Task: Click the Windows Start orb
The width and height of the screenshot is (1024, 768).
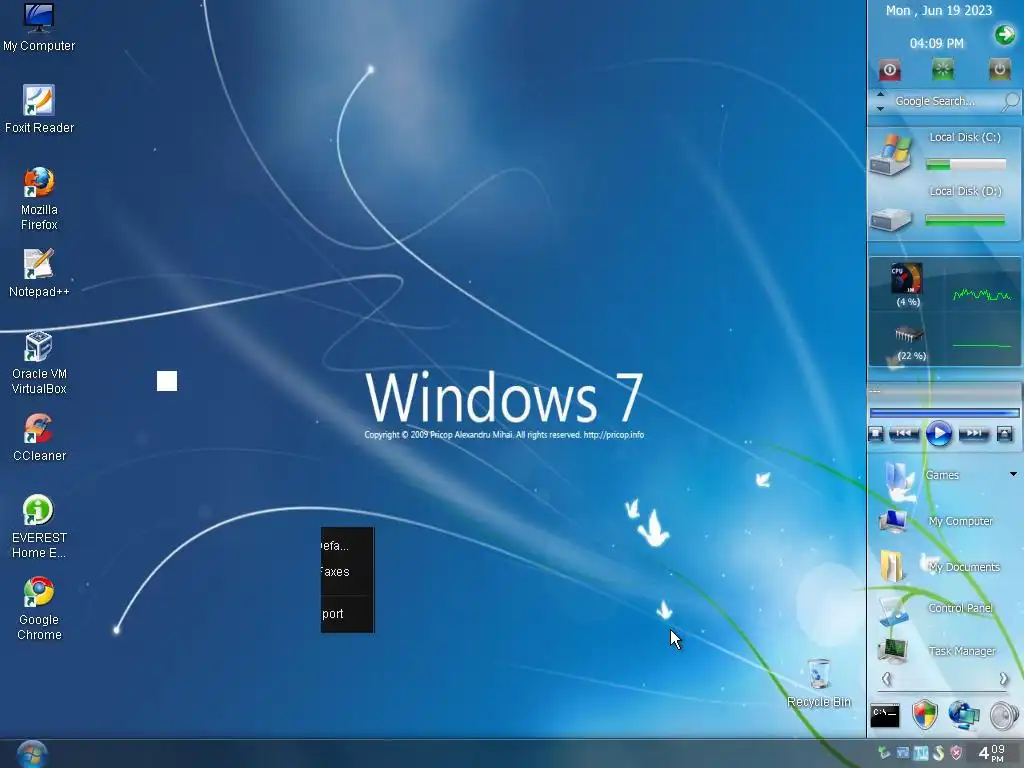Action: tap(31, 754)
